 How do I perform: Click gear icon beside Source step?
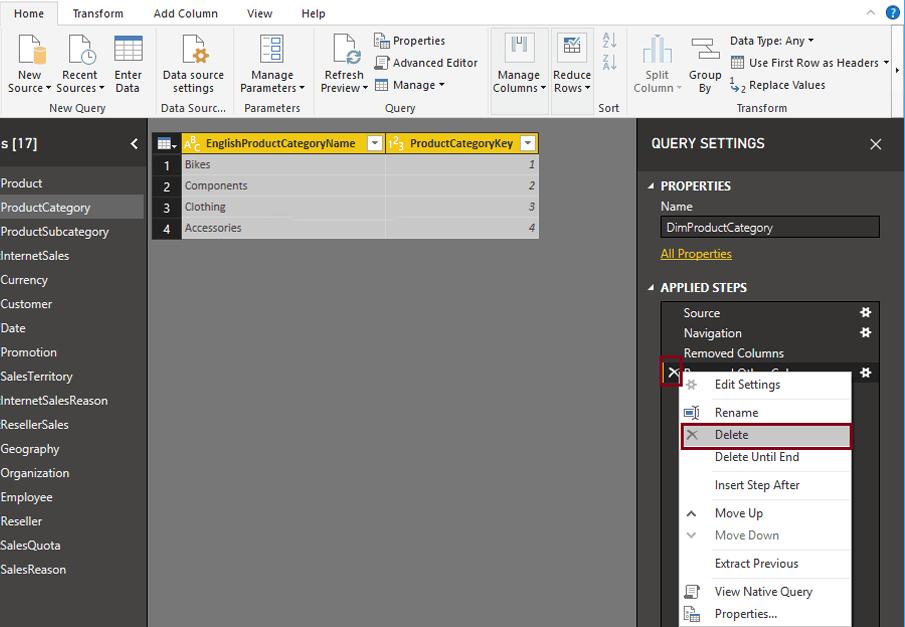pos(866,313)
